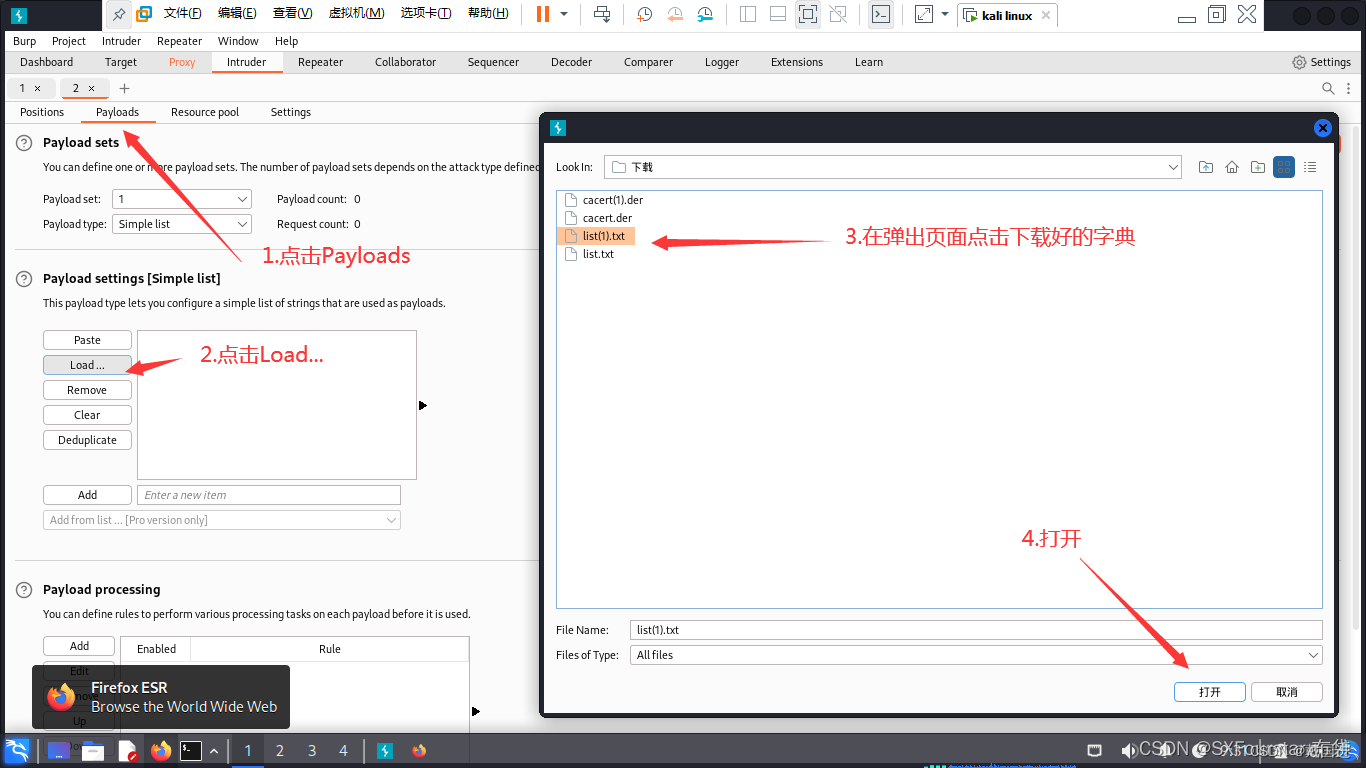The height and width of the screenshot is (768, 1366).
Task: Take a VM snapshot clock icon
Action: pyautogui.click(x=645, y=14)
